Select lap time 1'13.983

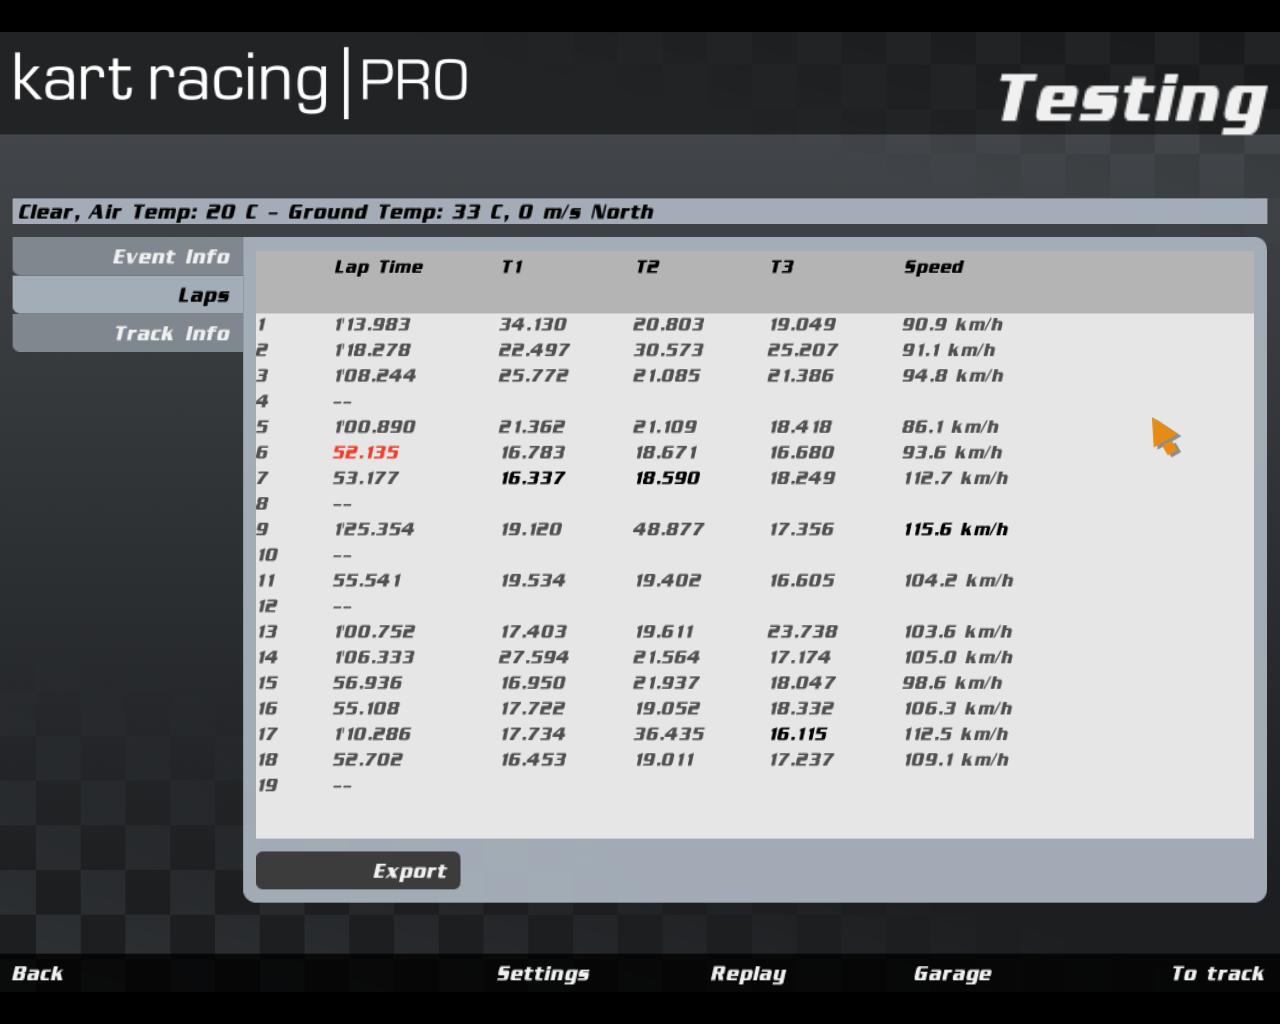coord(372,325)
